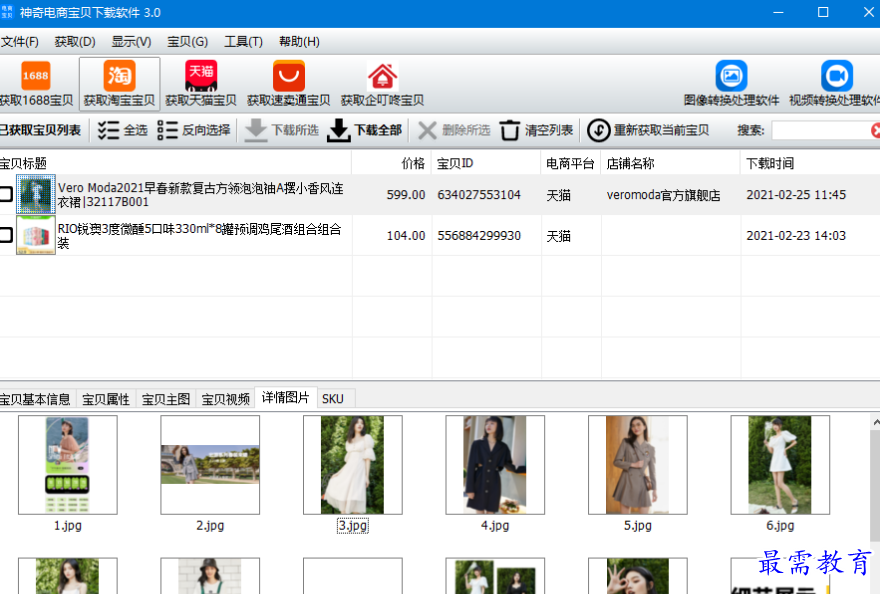Click the 3.jpg filename label
This screenshot has height=594, width=880.
coord(352,526)
